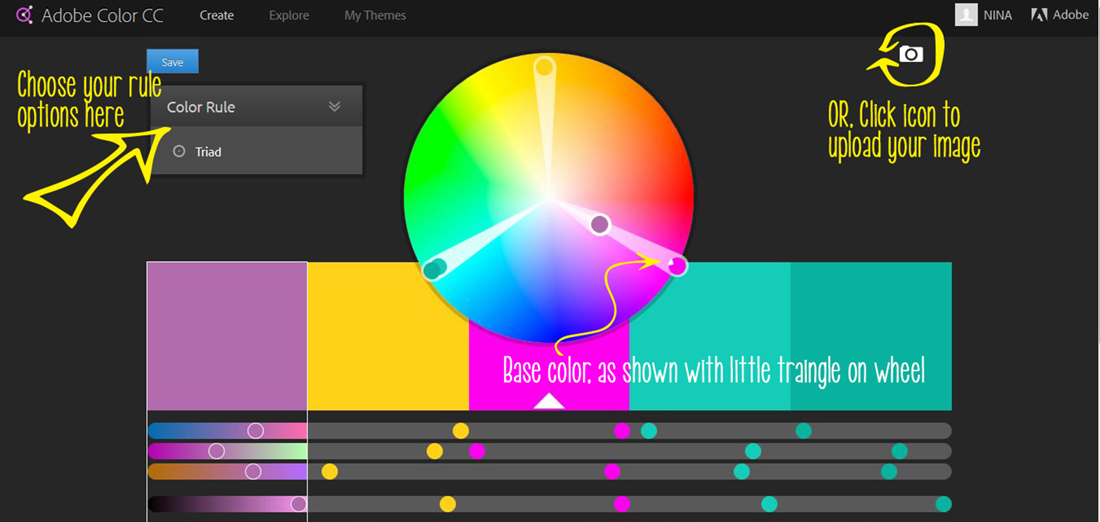Go to the Explore tab
Viewport: 1100px width, 522px height.
point(289,15)
